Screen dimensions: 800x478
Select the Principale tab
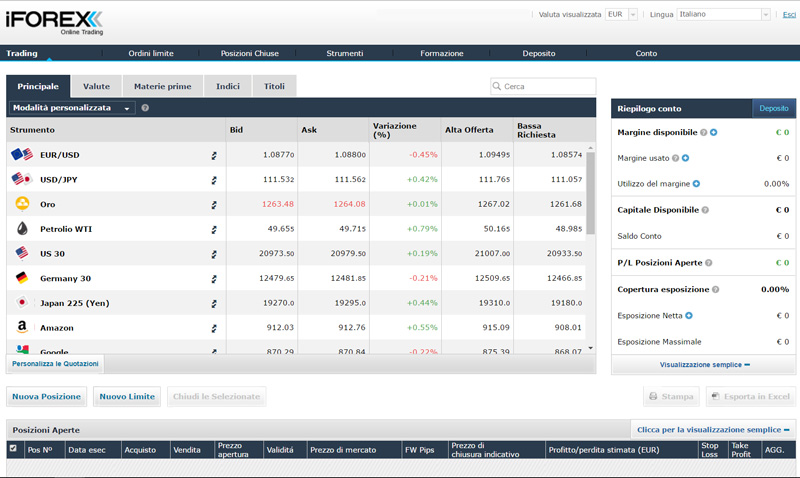38,86
